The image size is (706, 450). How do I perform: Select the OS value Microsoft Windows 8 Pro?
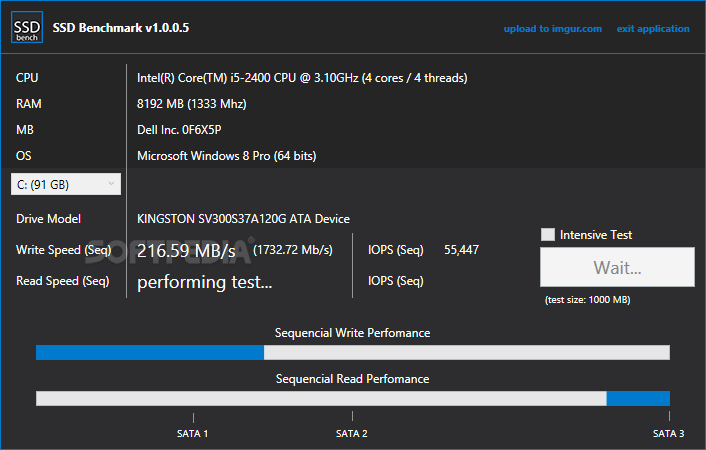tap(204, 156)
